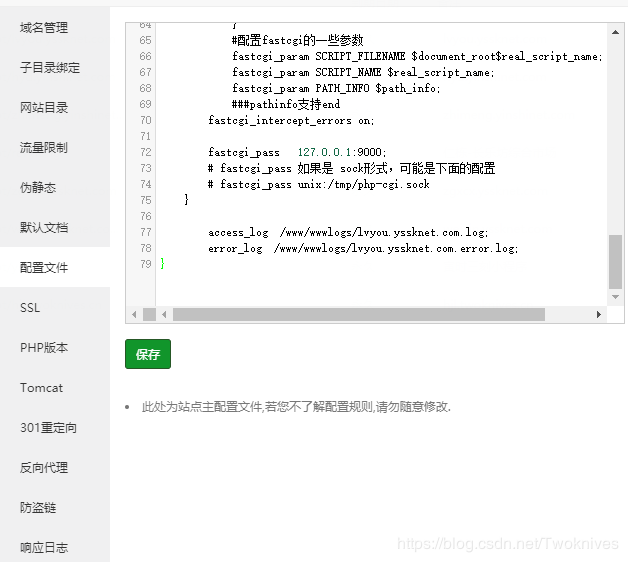The width and height of the screenshot is (628, 562).
Task: Open the 响应日志 tab
Action: (x=44, y=548)
